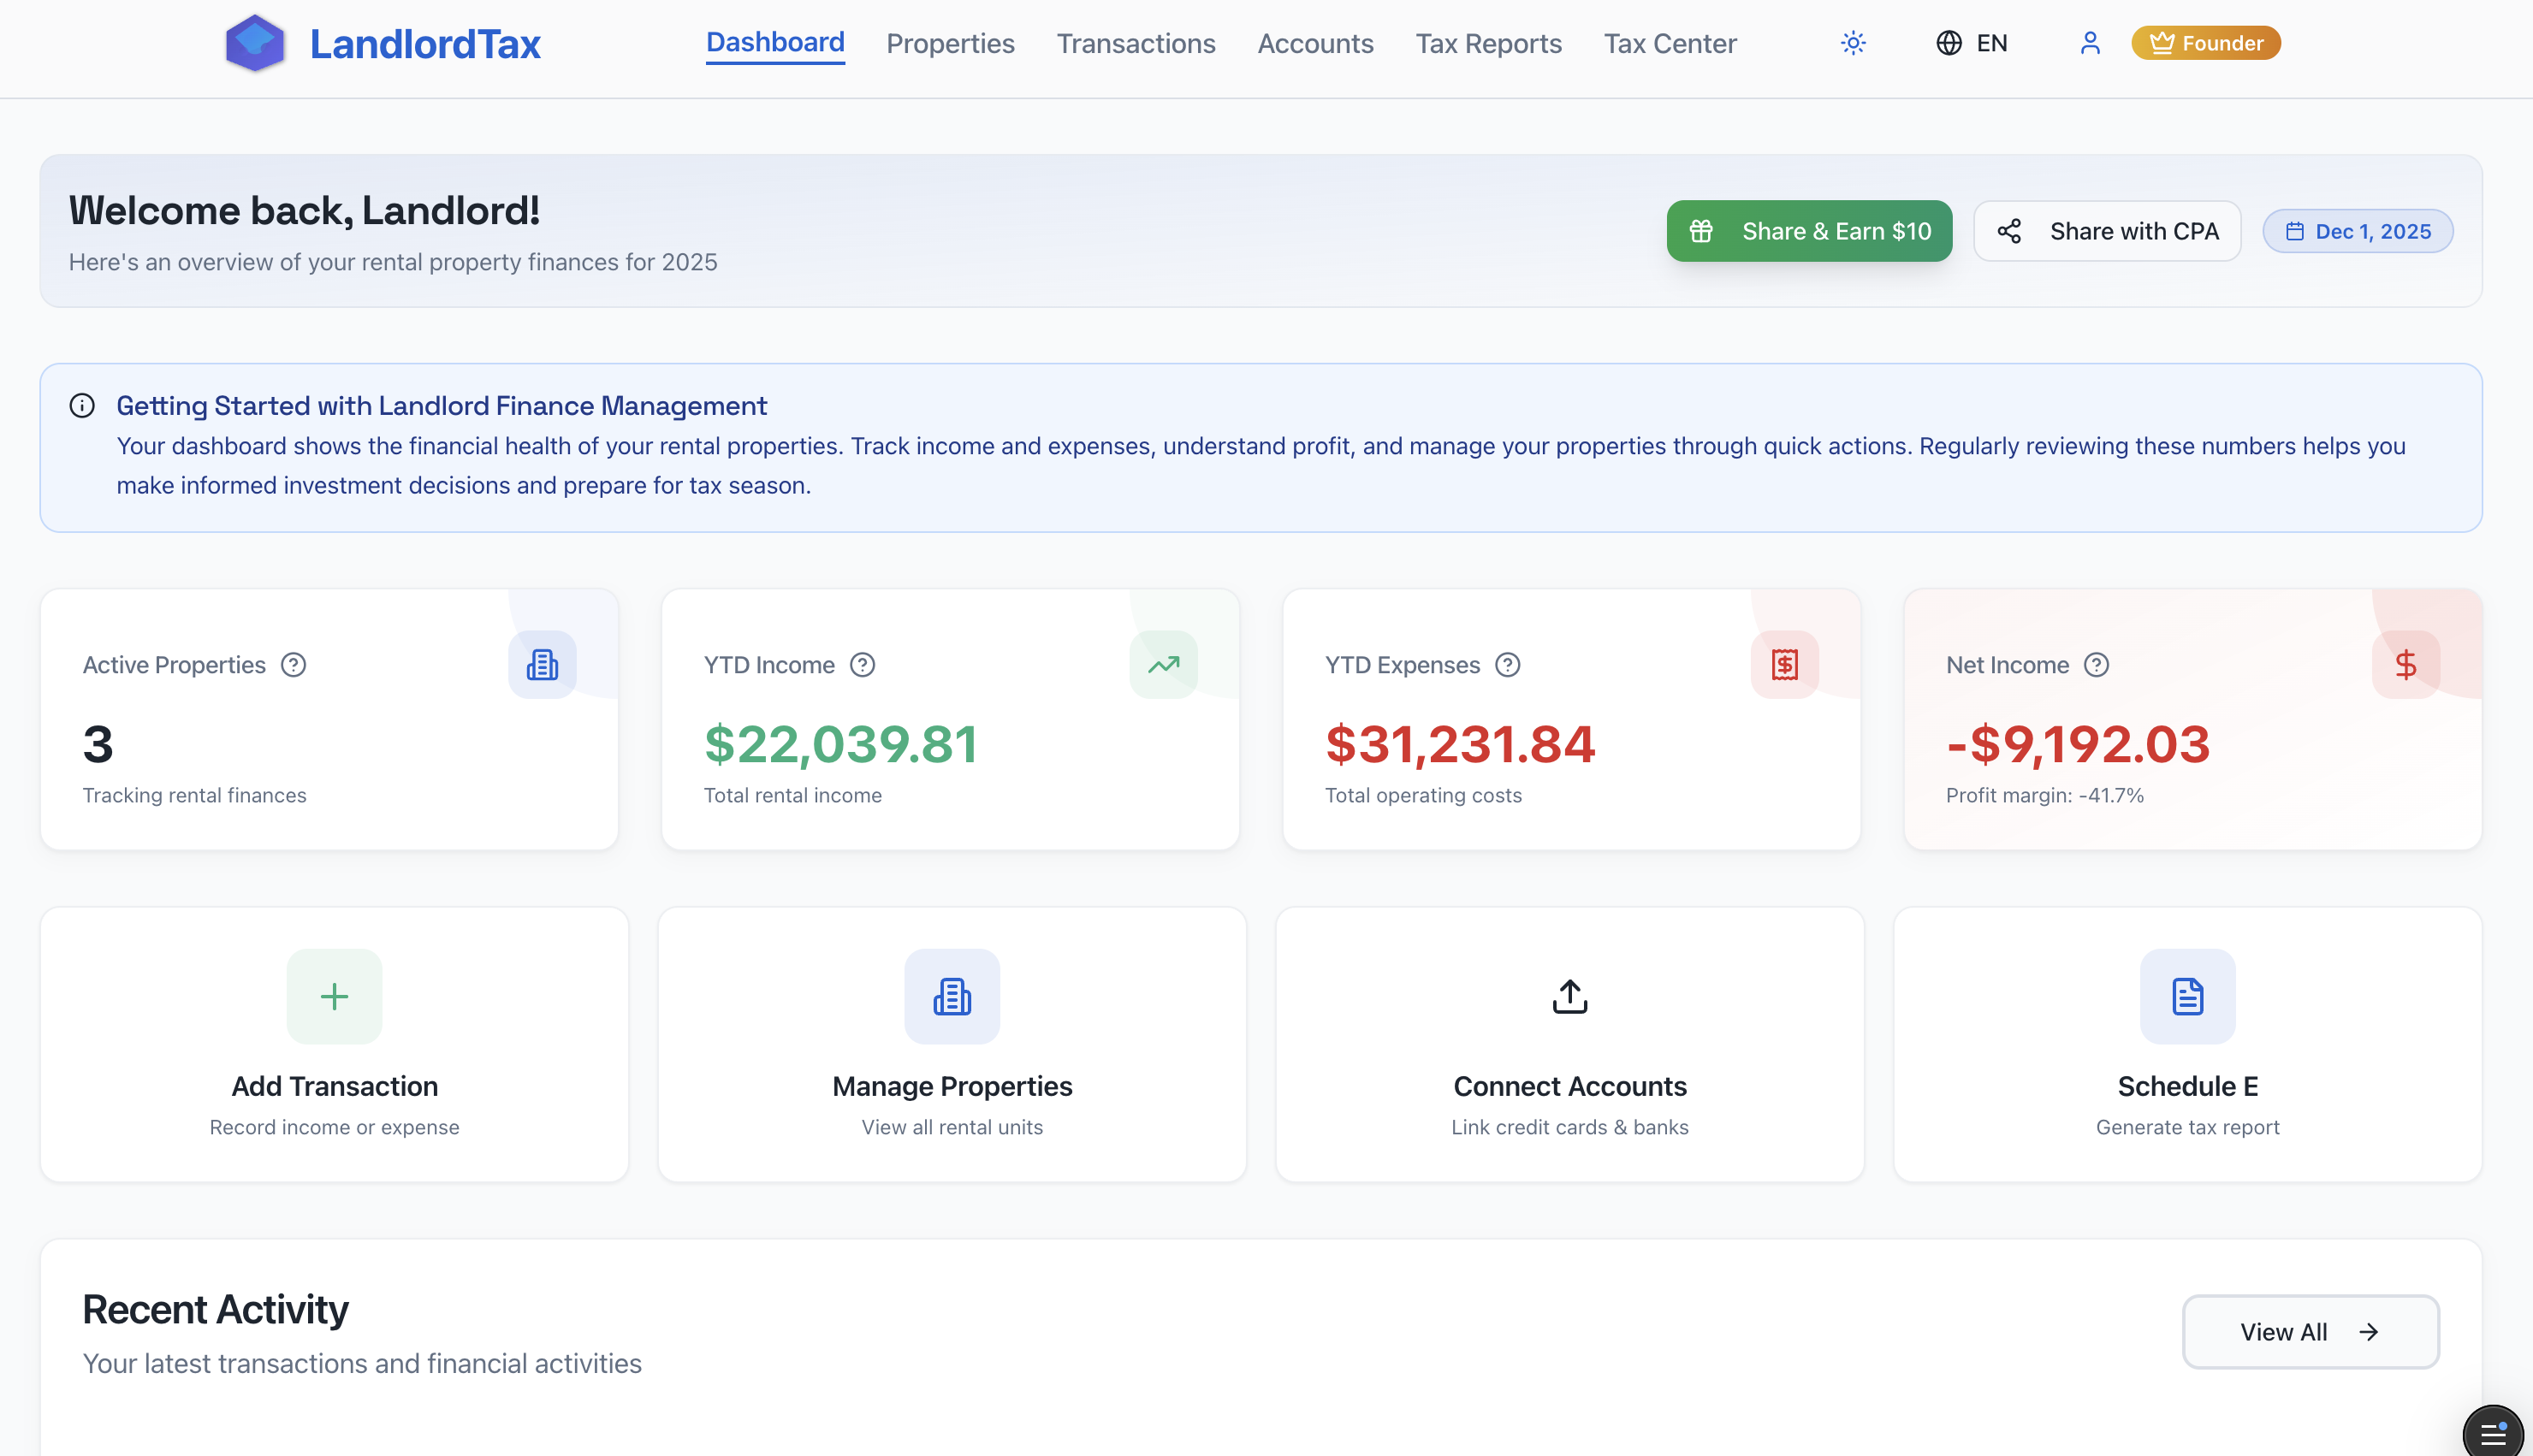Open Manage Properties building icon card
Image resolution: width=2533 pixels, height=1456 pixels.
pyautogui.click(x=952, y=996)
